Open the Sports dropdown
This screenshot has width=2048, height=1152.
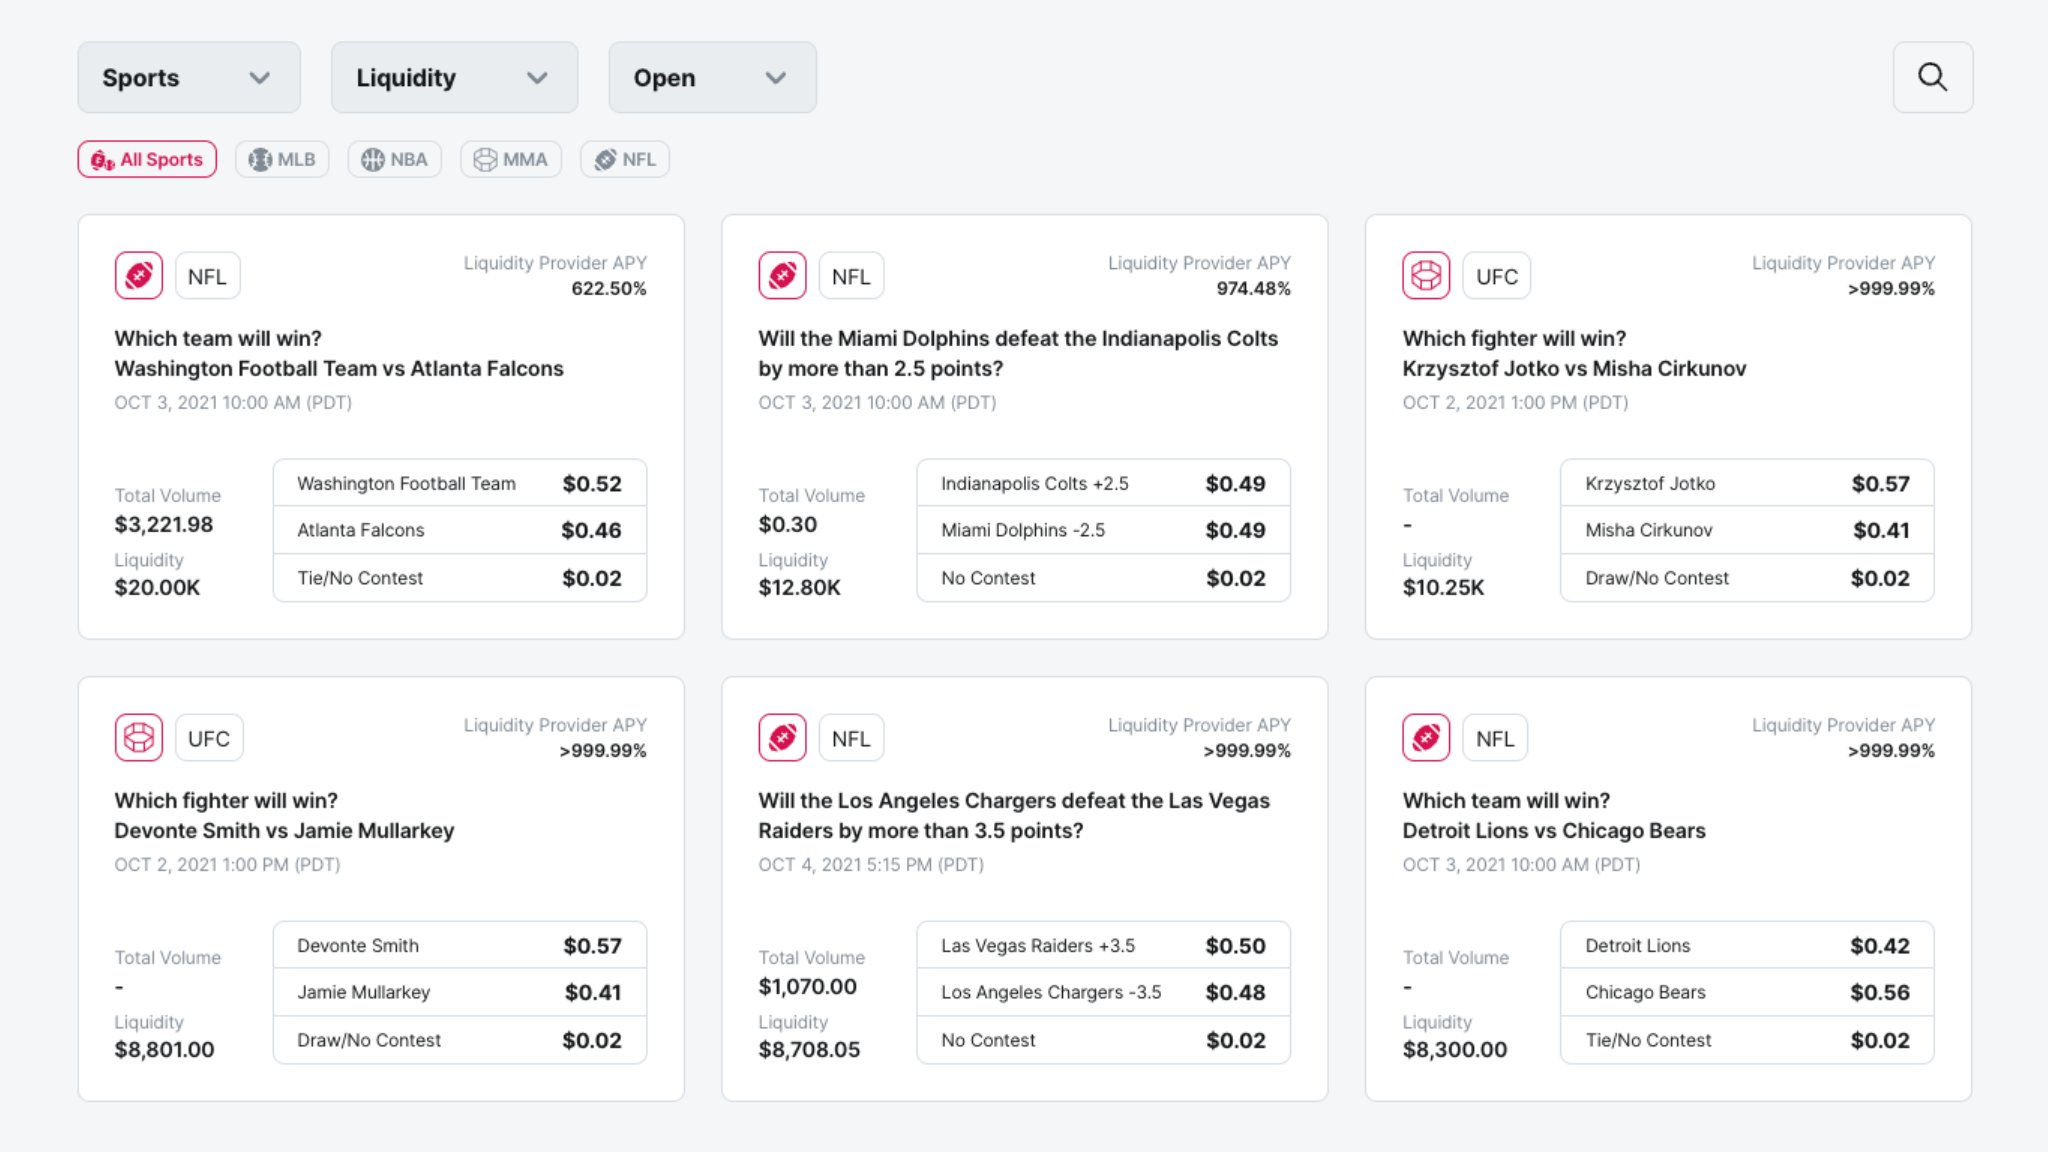point(189,77)
